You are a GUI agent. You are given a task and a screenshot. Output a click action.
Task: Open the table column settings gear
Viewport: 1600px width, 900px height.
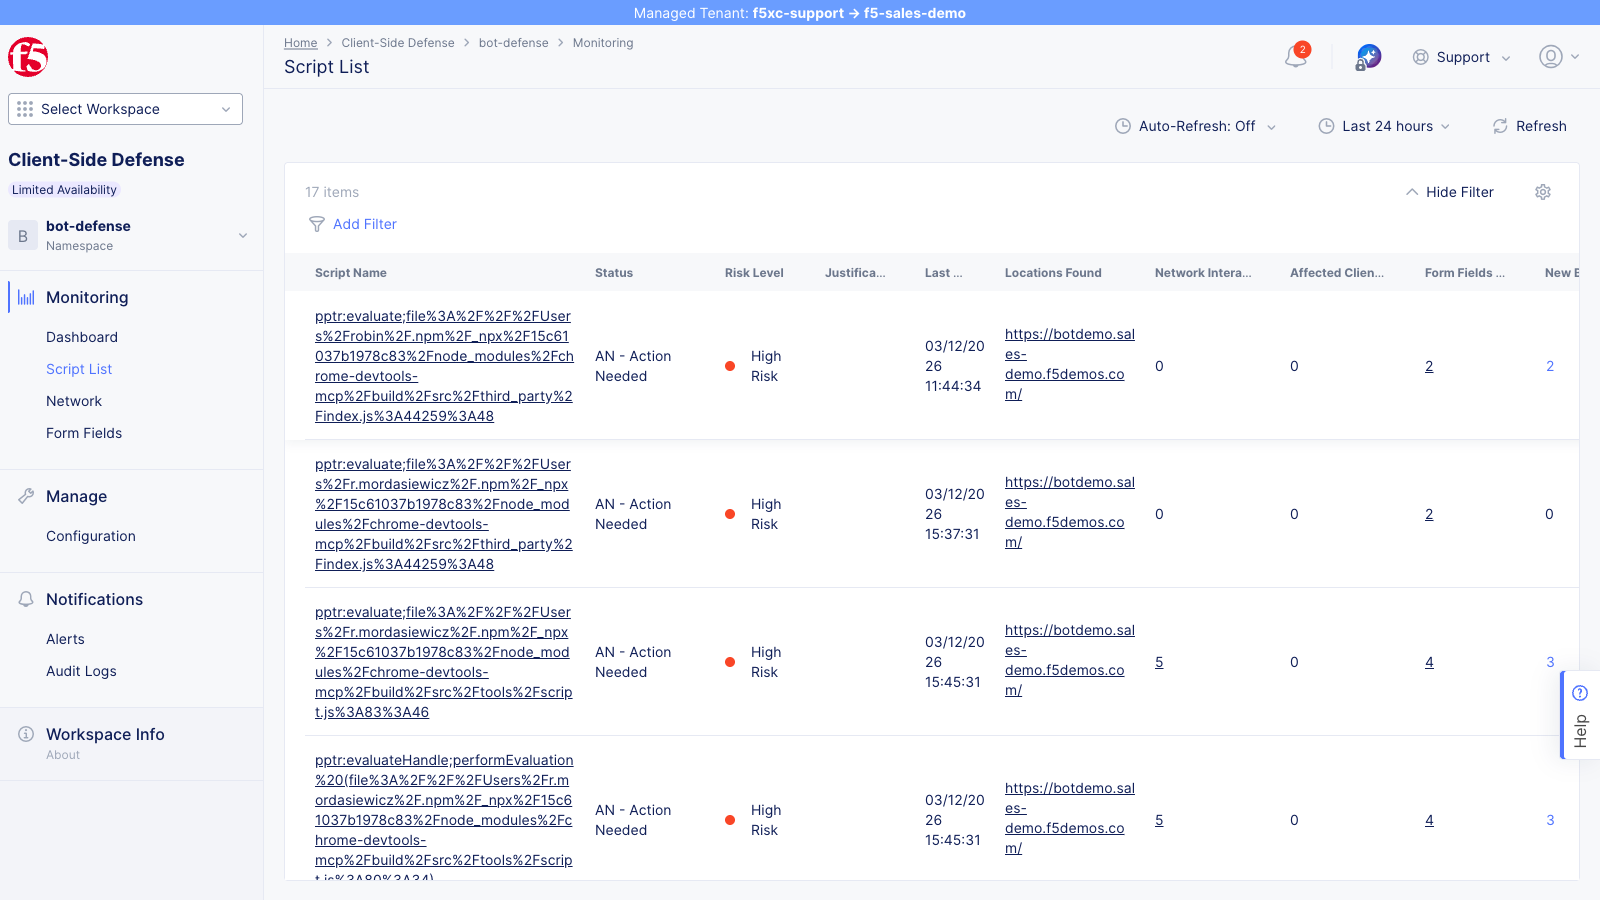pyautogui.click(x=1542, y=191)
